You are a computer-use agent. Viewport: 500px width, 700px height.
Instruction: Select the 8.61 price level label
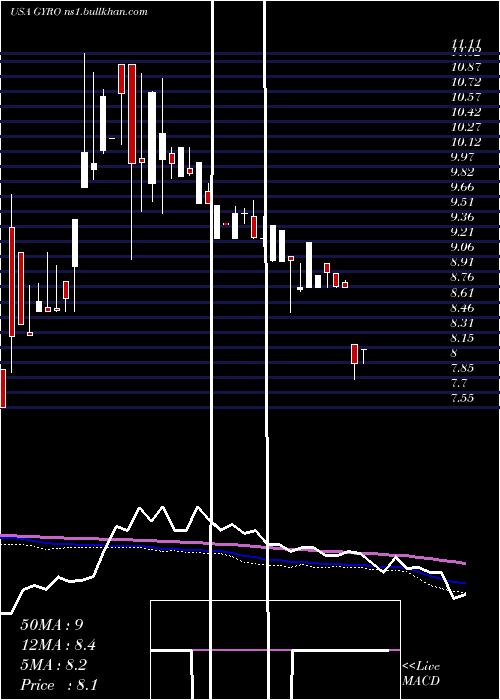(463, 292)
